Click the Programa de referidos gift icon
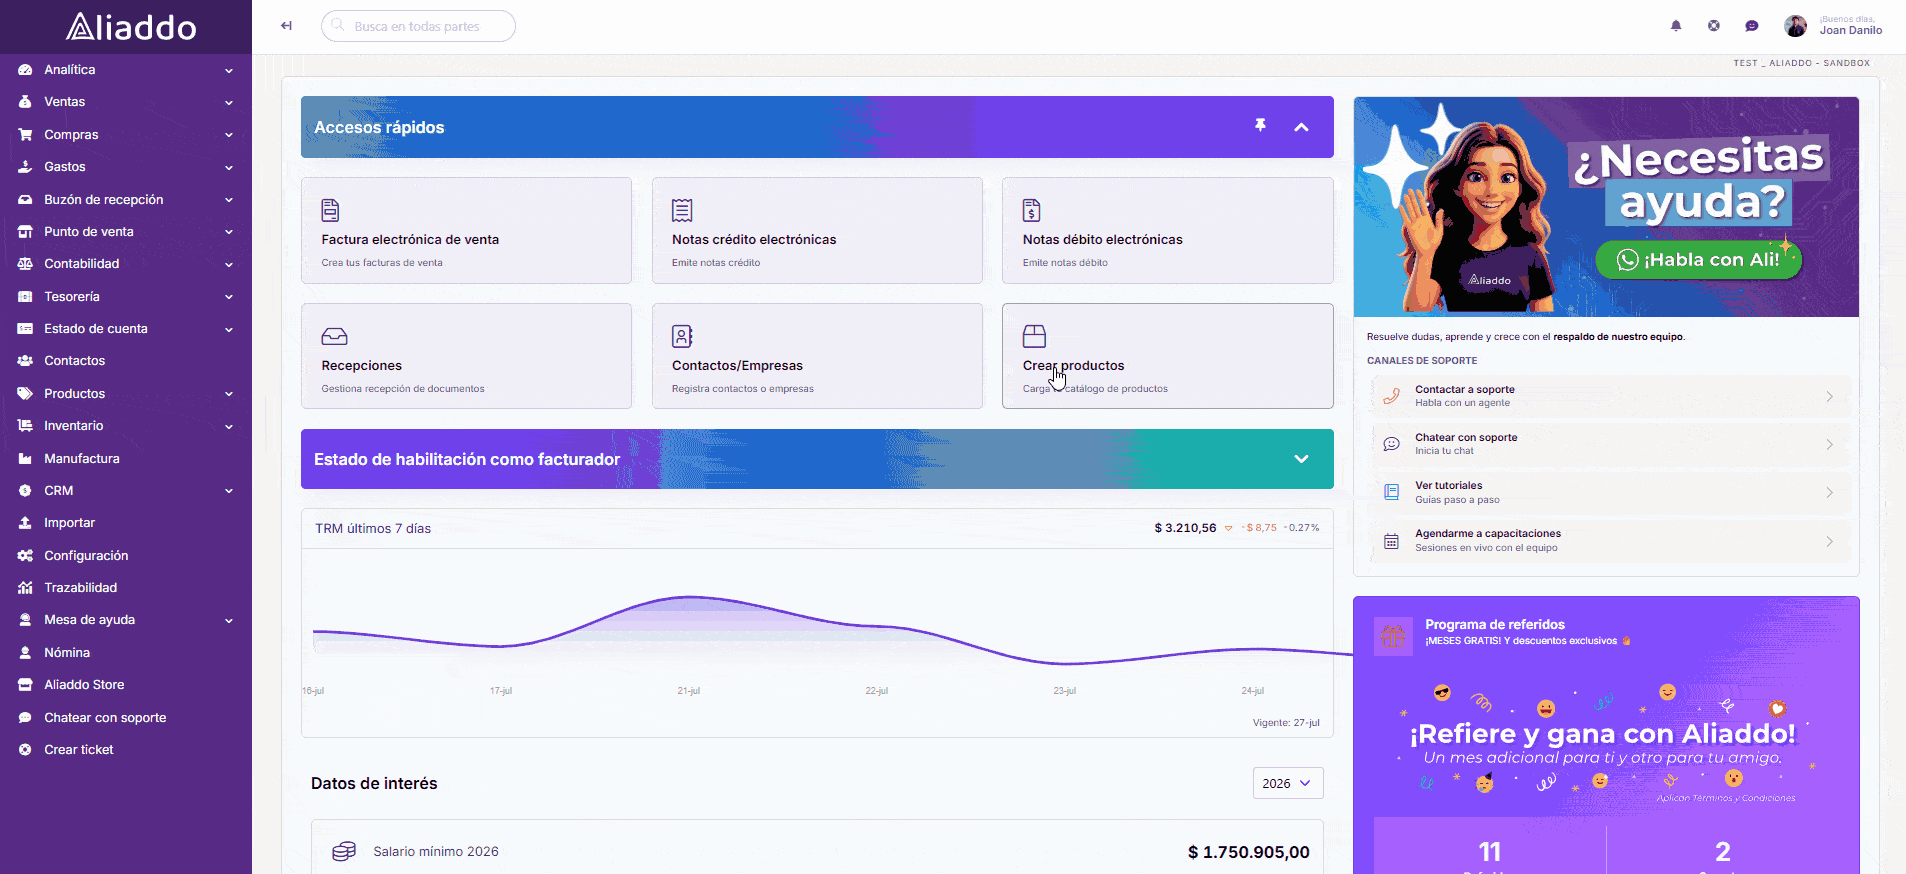 click(x=1393, y=635)
